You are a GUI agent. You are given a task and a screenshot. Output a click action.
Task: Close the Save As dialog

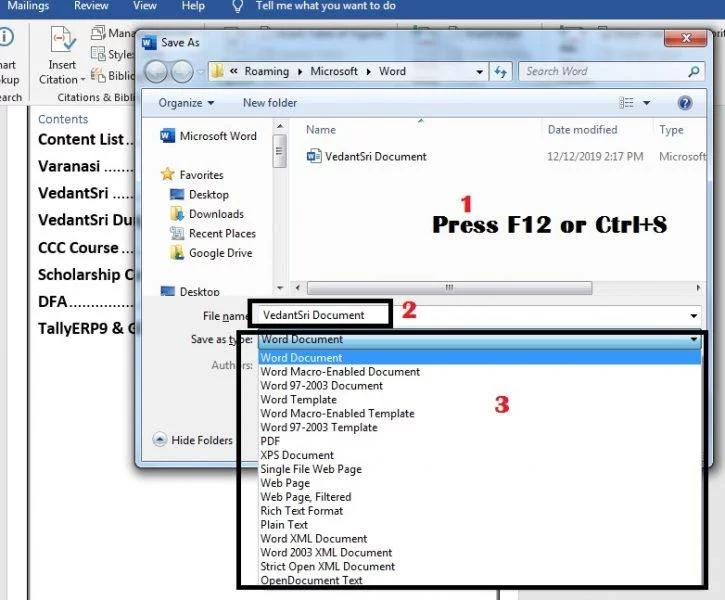[686, 38]
